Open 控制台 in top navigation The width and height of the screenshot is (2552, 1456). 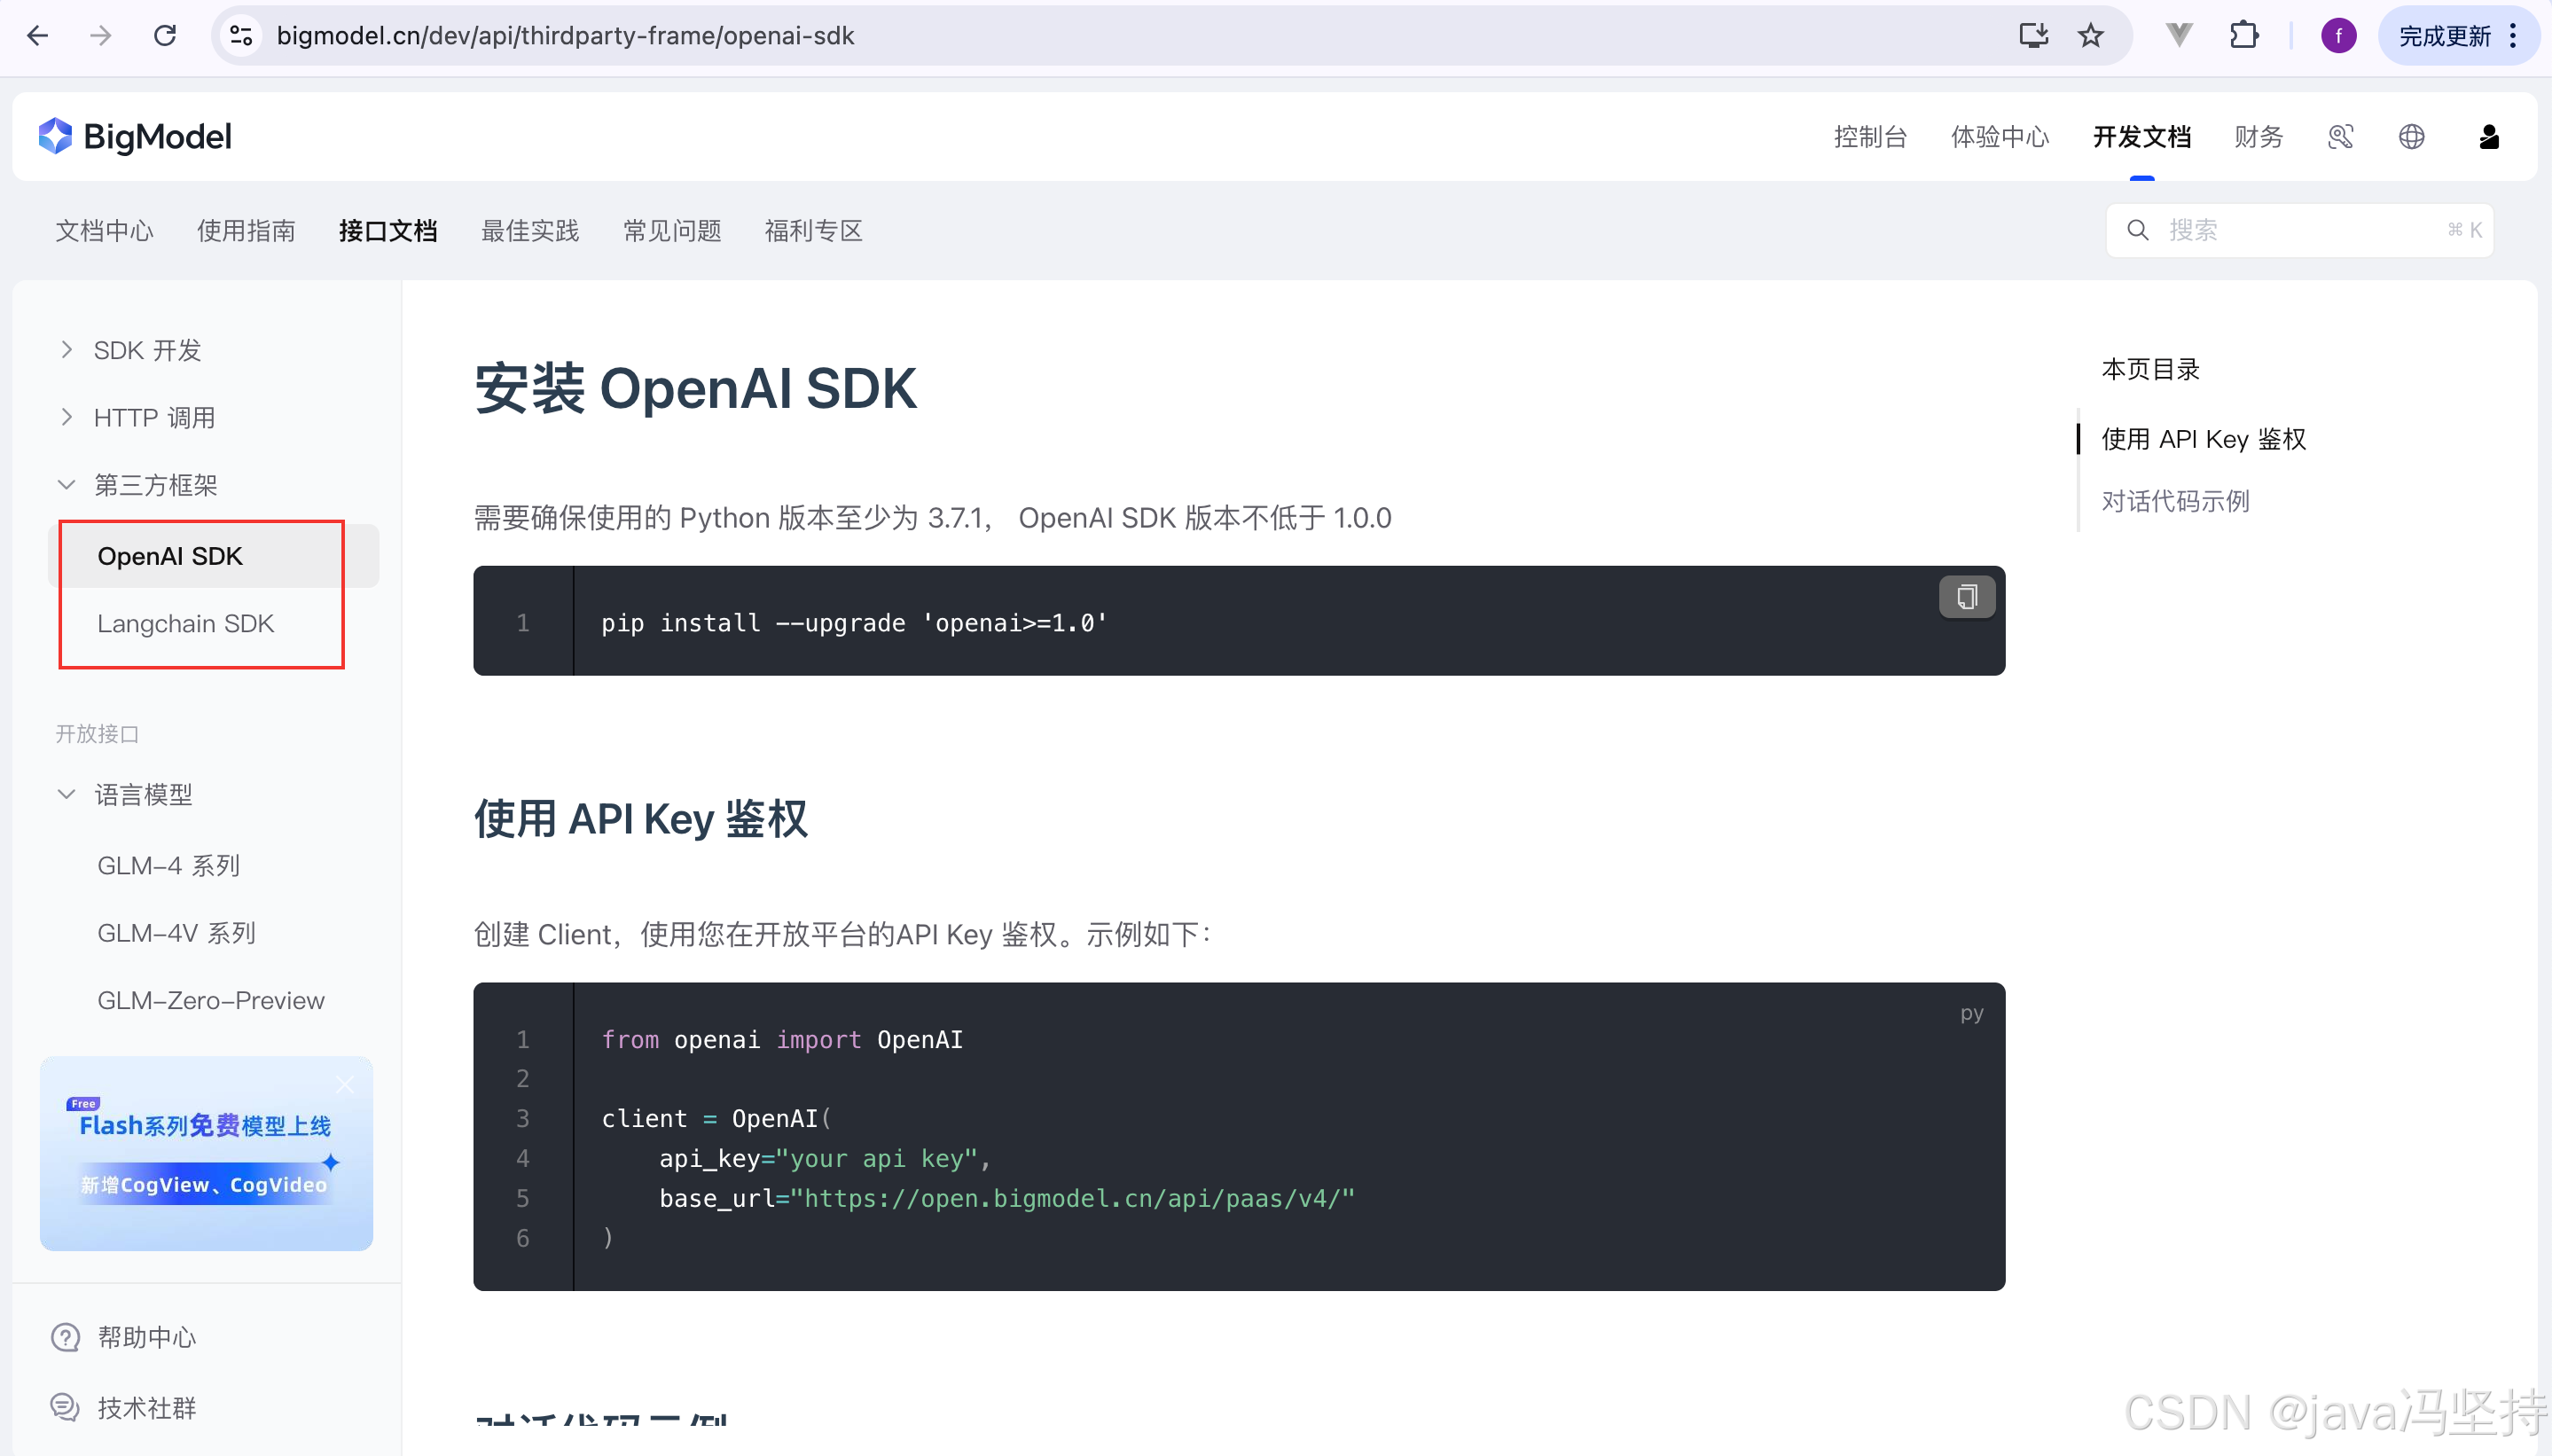(x=1870, y=137)
